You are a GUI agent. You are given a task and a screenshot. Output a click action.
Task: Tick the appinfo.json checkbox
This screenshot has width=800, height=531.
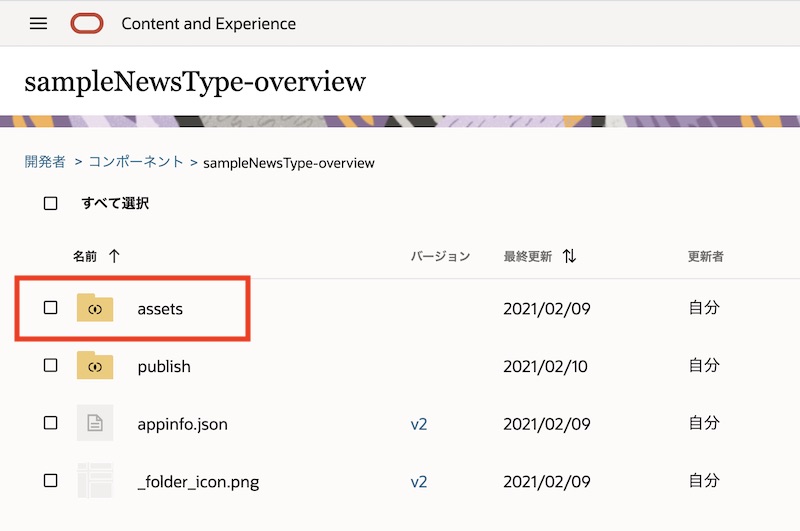(x=51, y=423)
